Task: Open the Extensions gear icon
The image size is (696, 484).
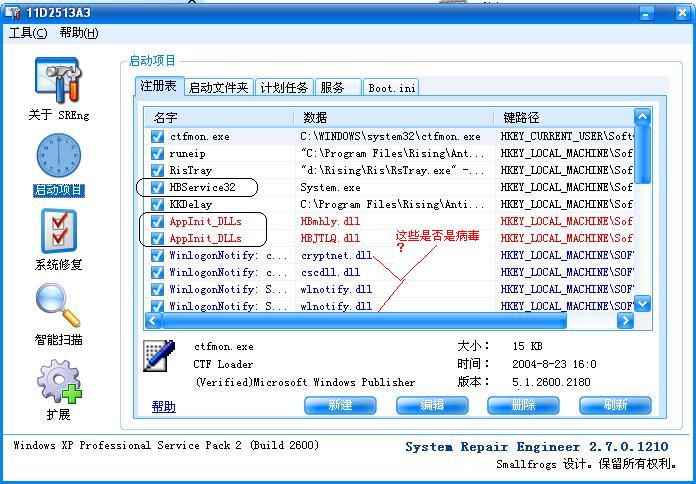Action: [60, 381]
